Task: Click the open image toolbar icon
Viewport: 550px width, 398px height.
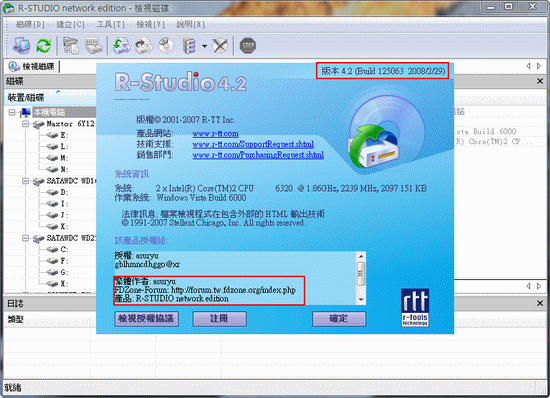Action: pyautogui.click(x=144, y=46)
